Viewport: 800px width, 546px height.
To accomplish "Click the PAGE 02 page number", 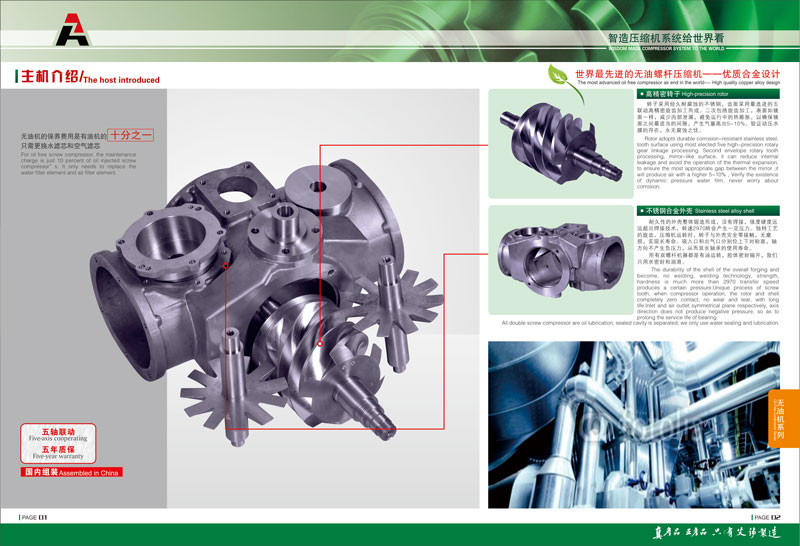I will coord(767,517).
